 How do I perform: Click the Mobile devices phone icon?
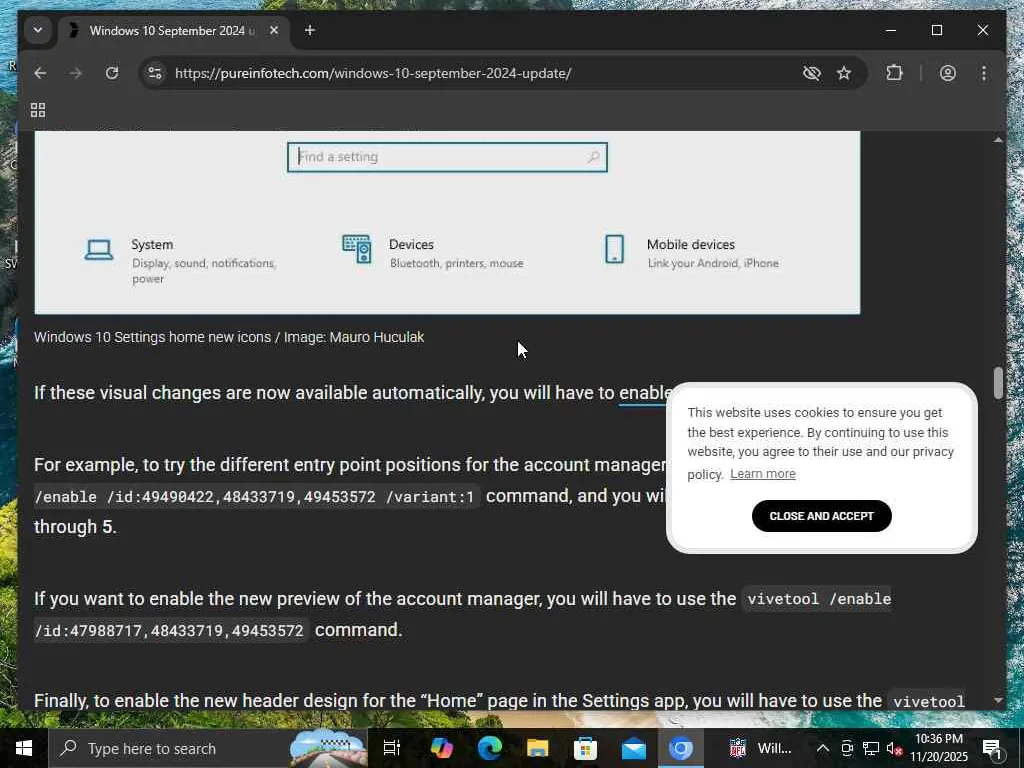coord(615,249)
